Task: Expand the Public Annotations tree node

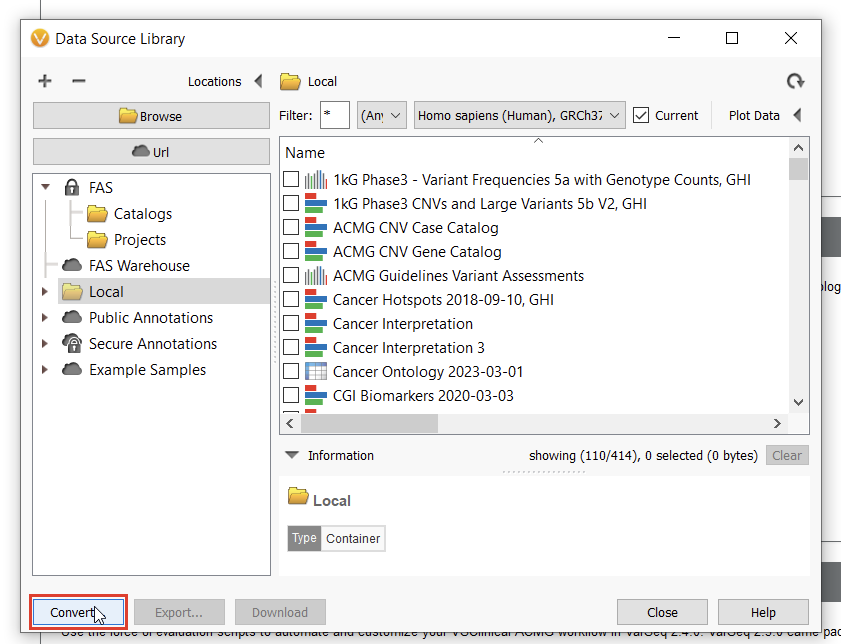Action: [x=44, y=317]
